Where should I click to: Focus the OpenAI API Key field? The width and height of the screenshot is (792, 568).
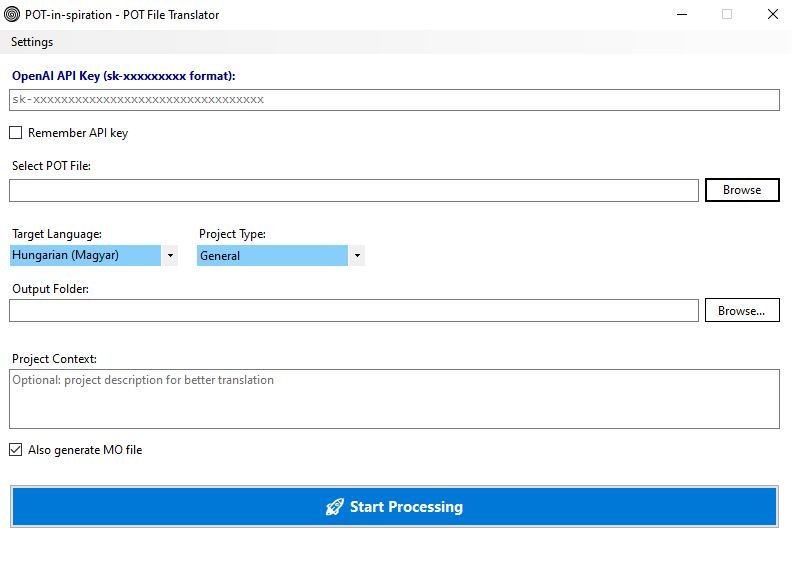(x=394, y=100)
